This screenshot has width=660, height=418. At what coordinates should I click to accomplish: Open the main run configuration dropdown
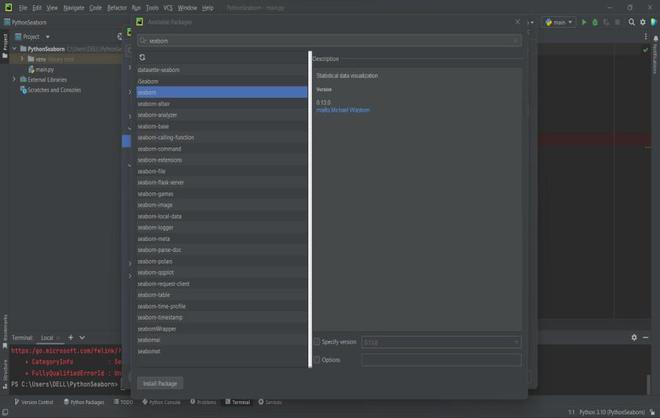[559, 22]
